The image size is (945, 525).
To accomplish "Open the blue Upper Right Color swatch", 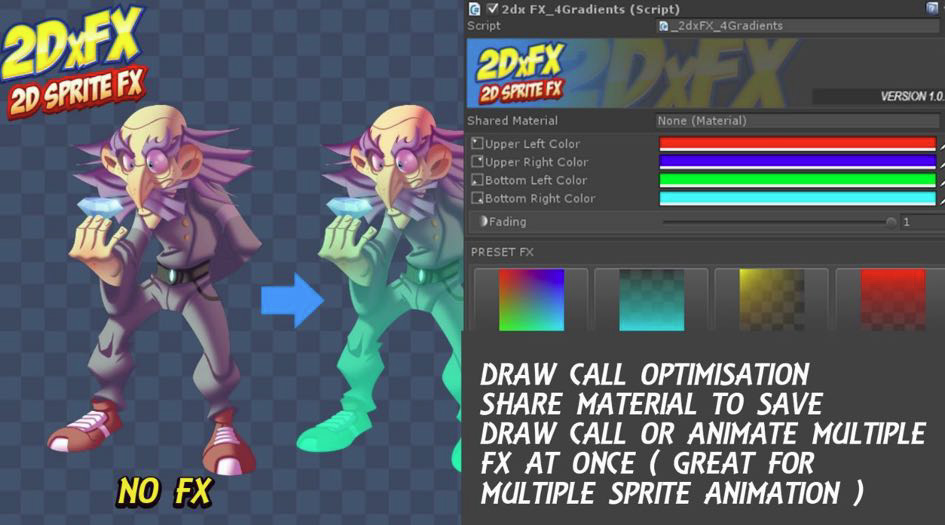I will [797, 162].
